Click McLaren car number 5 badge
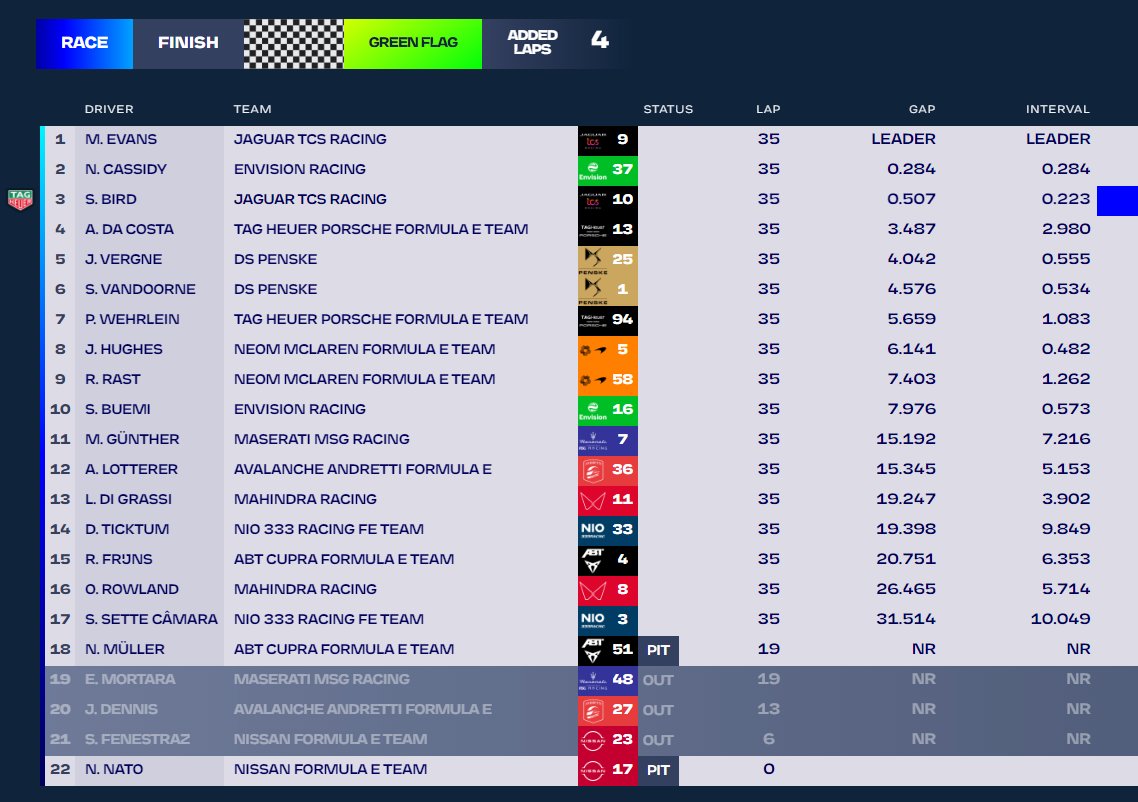 pos(607,350)
